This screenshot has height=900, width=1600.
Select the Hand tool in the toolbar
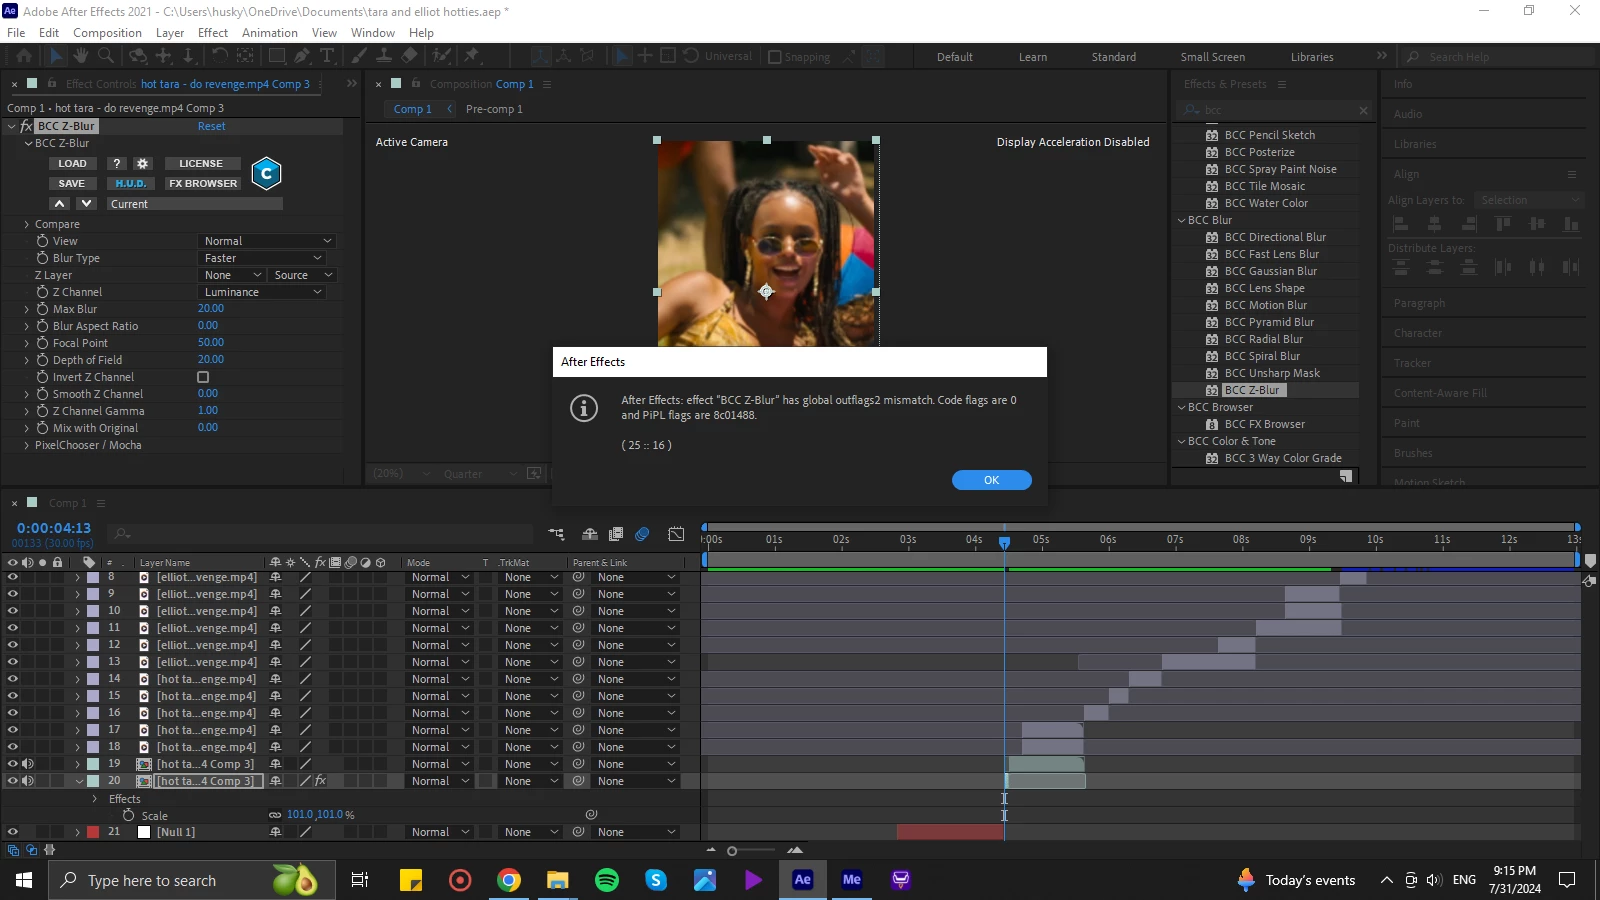click(81, 56)
